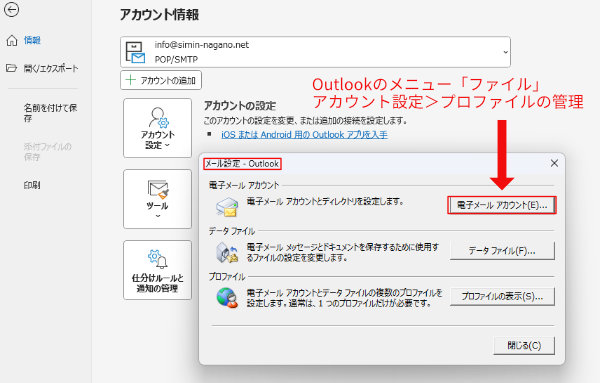Select 添付ファイルの保存 in the sidebar
The width and height of the screenshot is (600, 383).
click(x=47, y=152)
